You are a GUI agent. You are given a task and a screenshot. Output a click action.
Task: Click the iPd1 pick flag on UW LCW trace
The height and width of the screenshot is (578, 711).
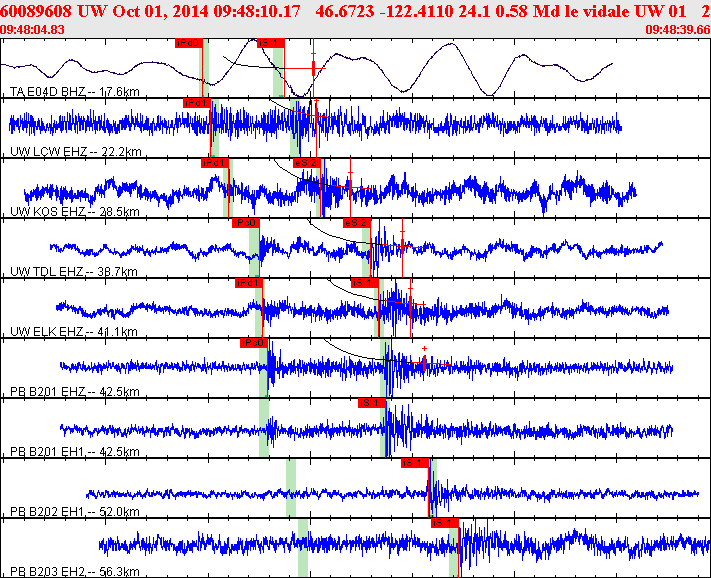tap(197, 103)
